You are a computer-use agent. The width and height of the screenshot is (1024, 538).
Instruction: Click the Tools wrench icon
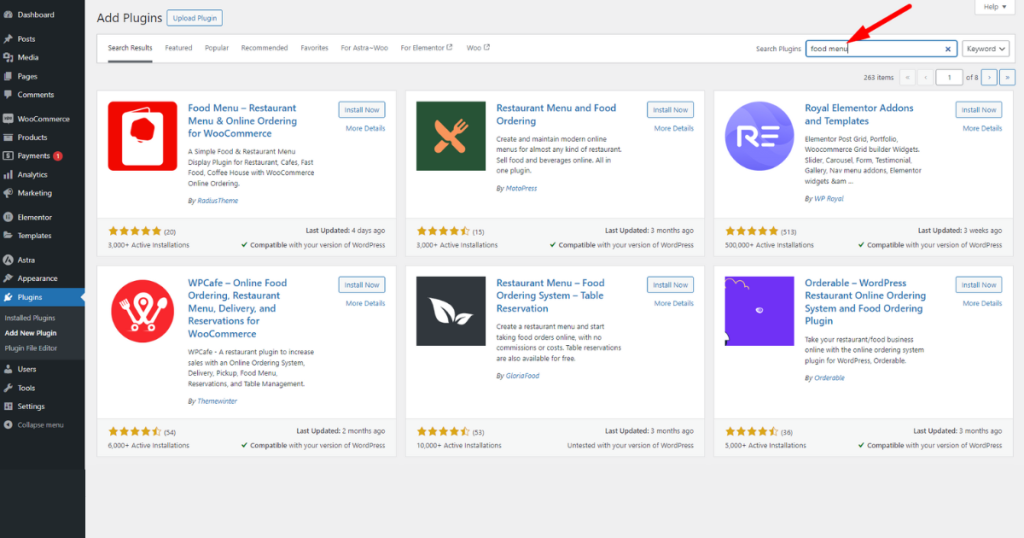click(8, 388)
